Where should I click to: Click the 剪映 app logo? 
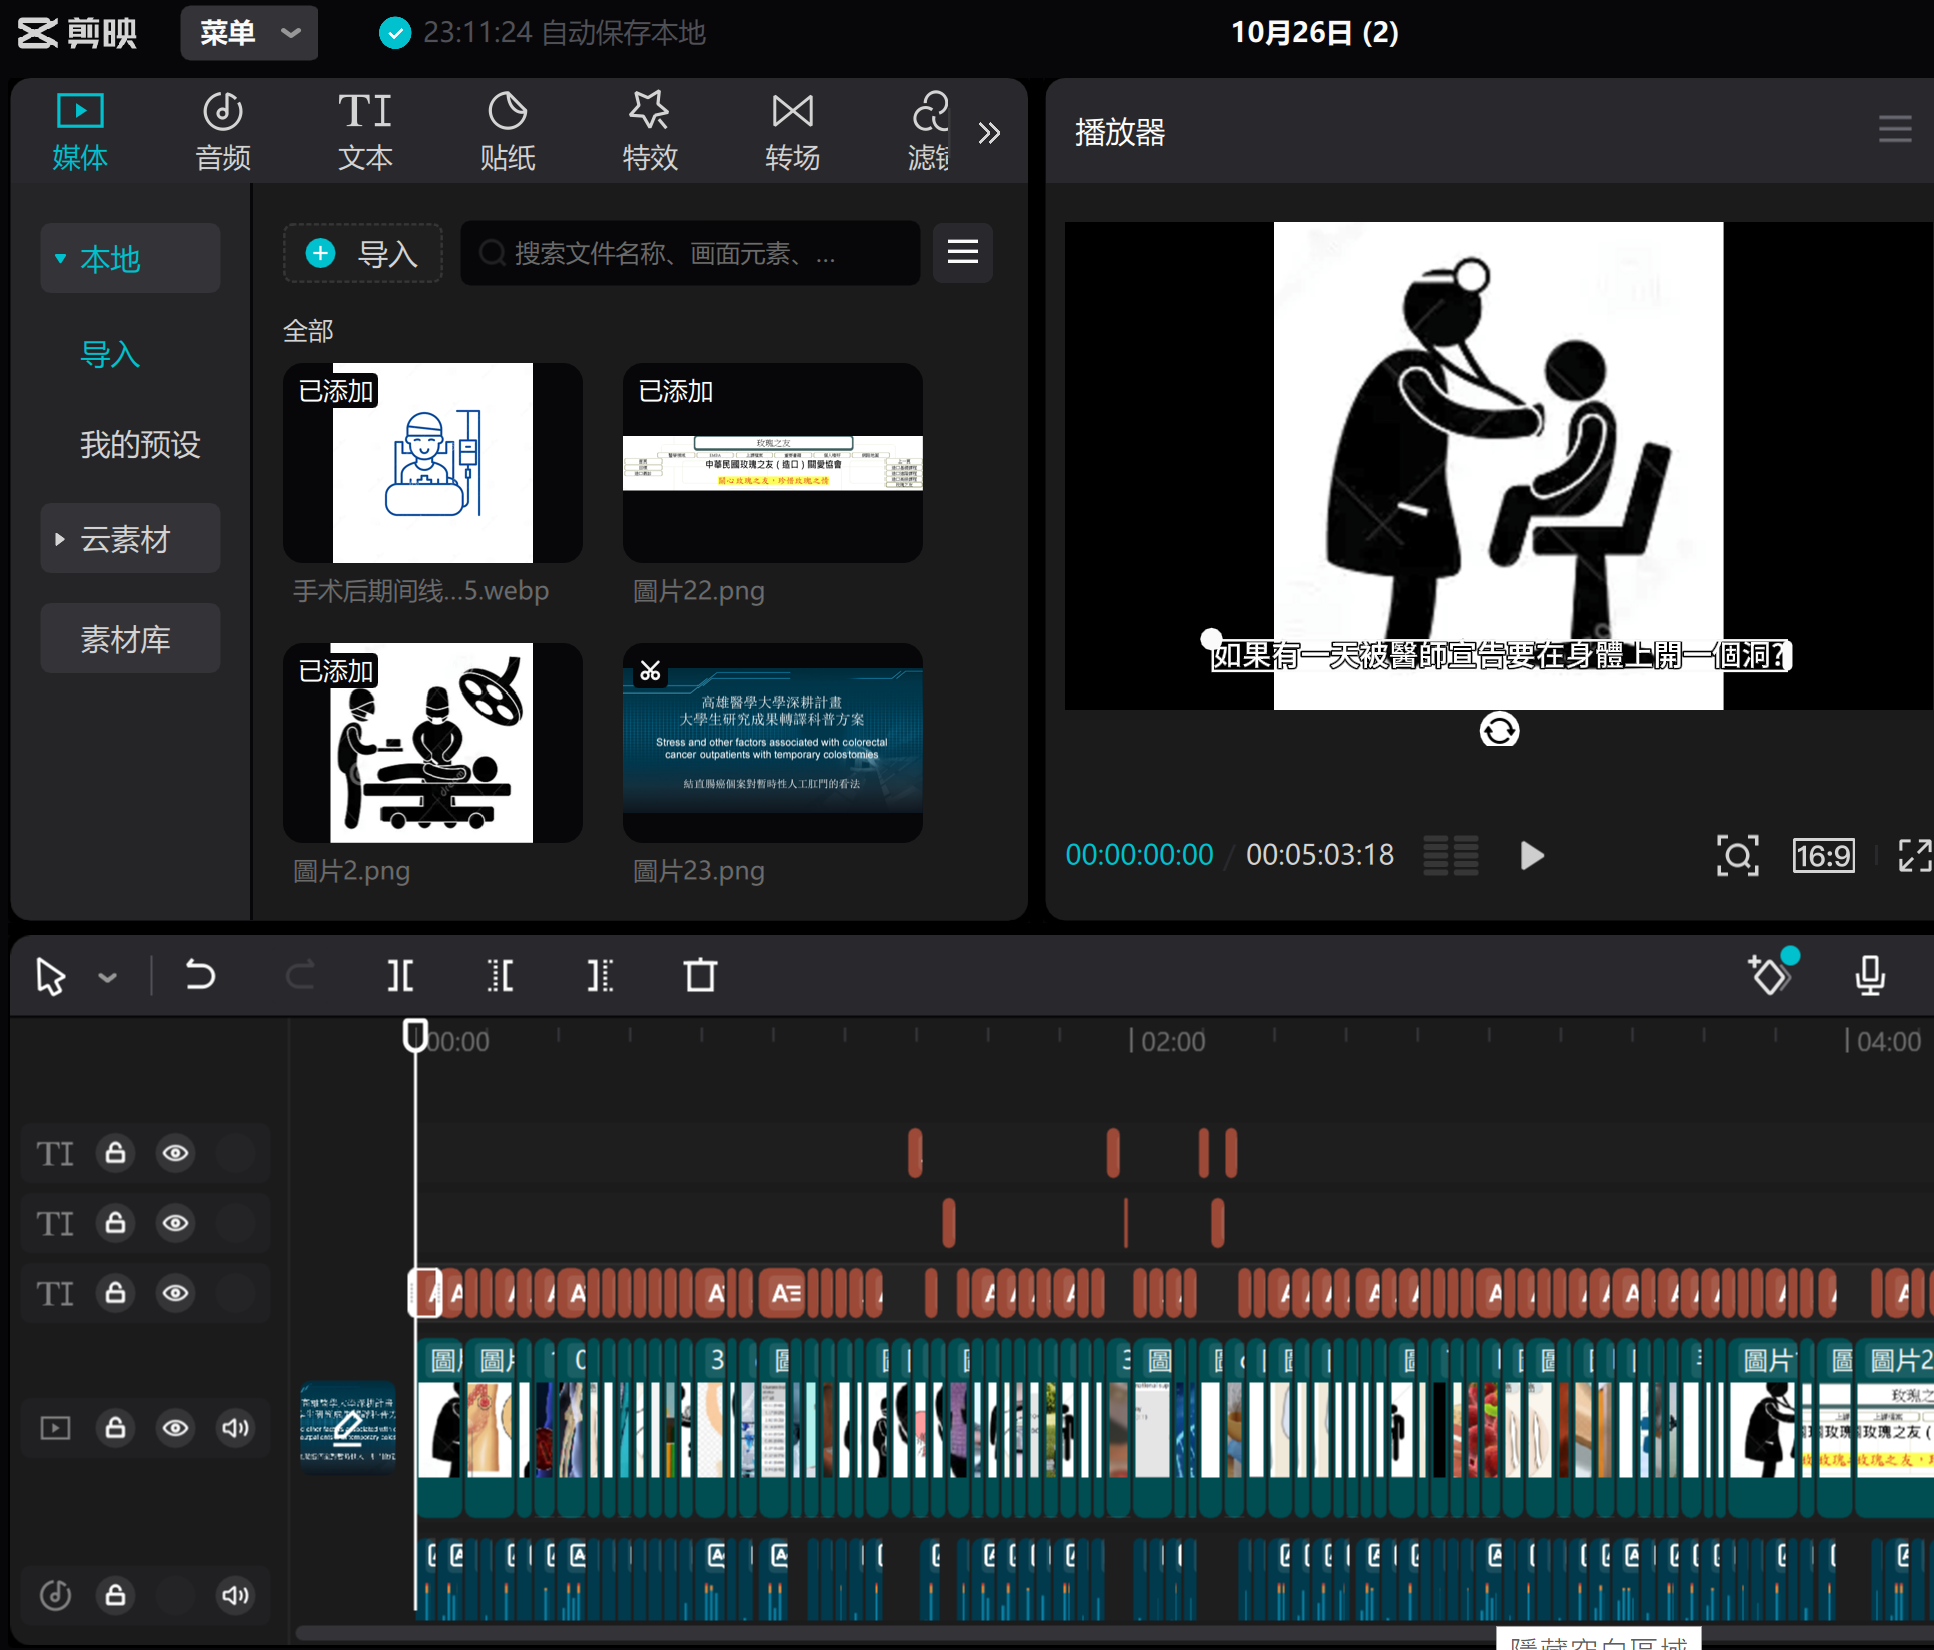[x=77, y=33]
